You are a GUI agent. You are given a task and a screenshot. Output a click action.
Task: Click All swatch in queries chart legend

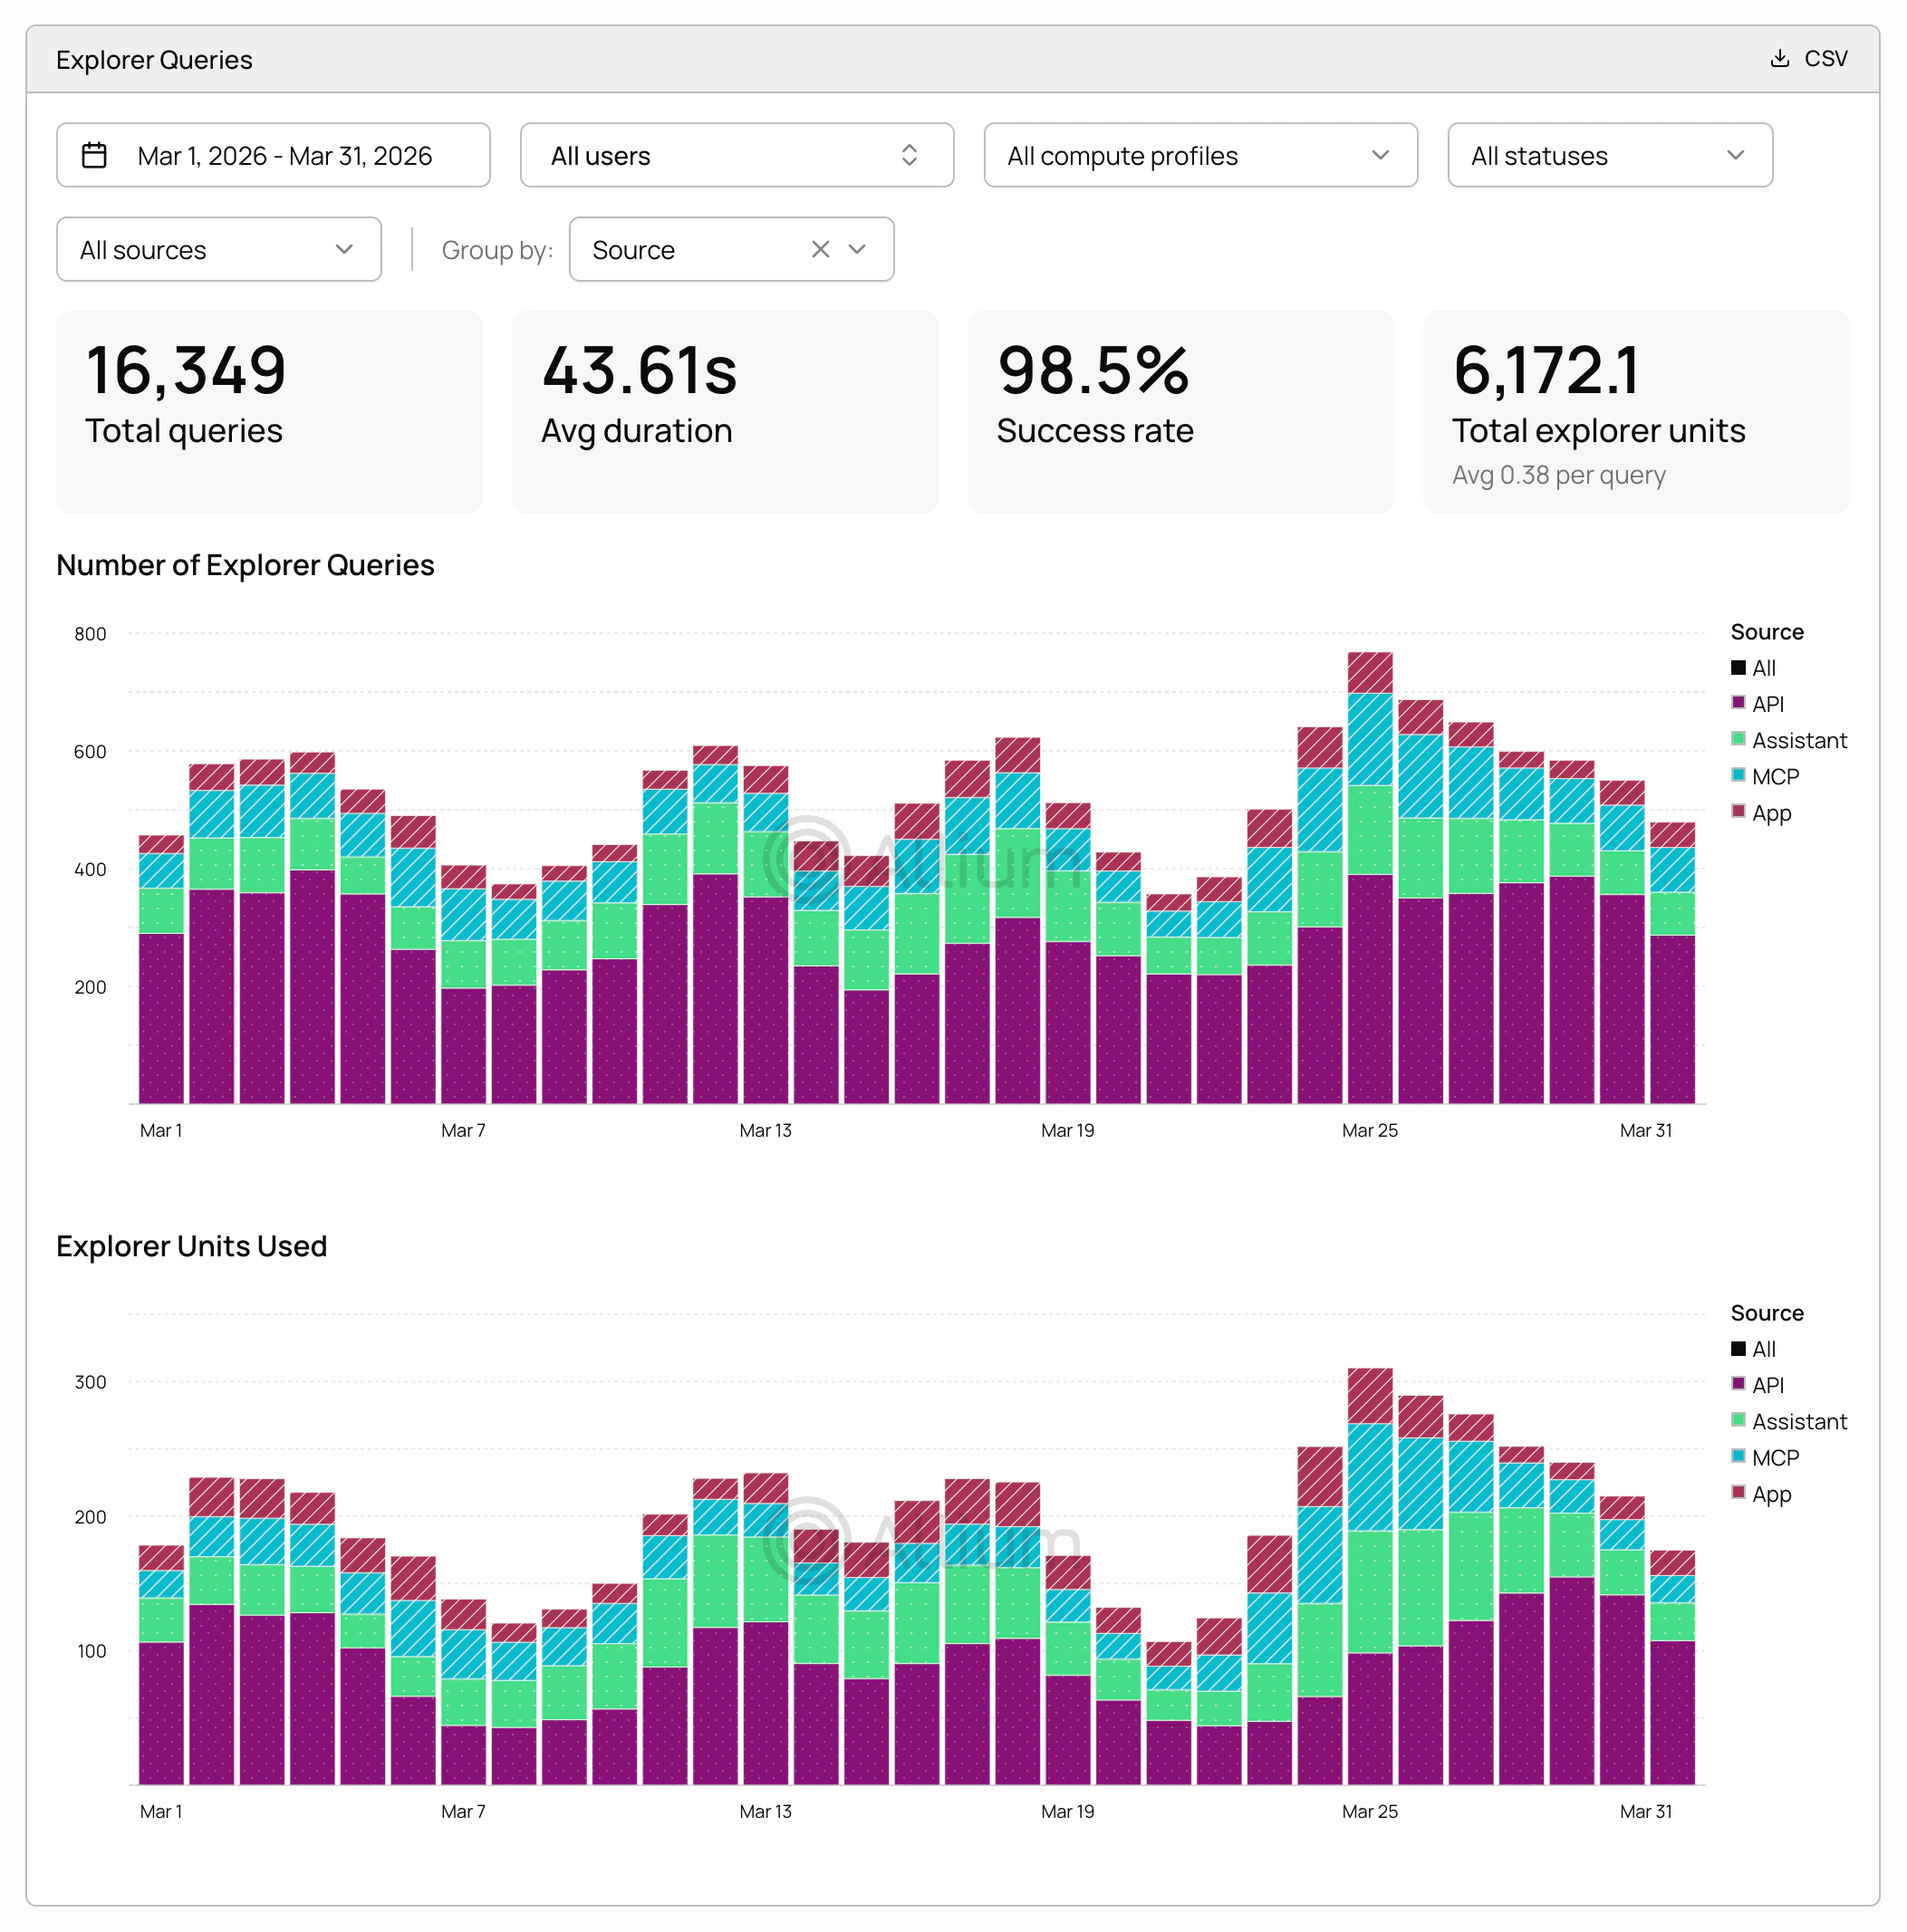(1738, 668)
